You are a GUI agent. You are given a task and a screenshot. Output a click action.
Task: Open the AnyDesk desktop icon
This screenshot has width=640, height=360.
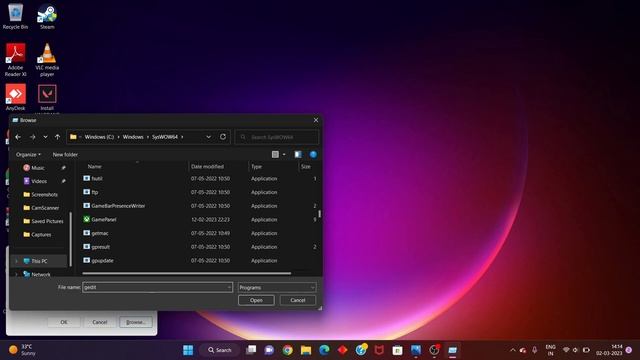click(x=16, y=97)
